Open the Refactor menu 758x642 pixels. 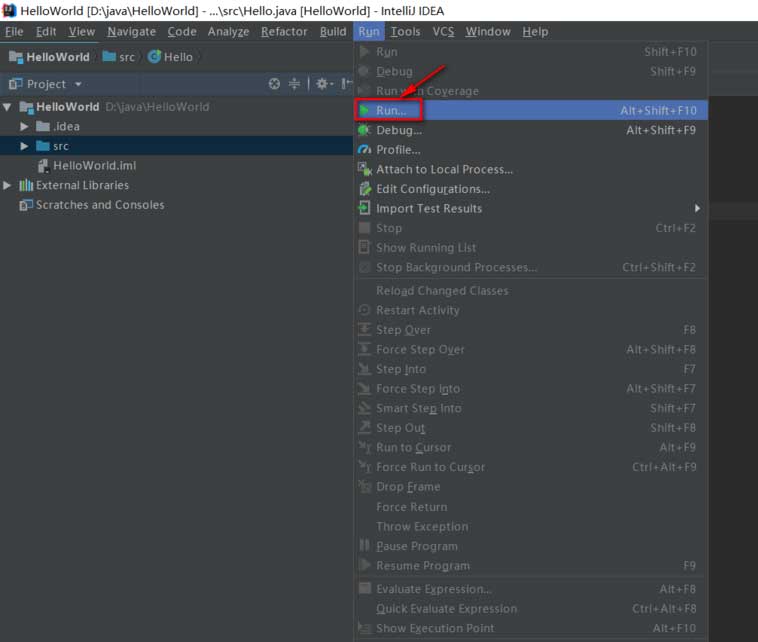[x=284, y=31]
